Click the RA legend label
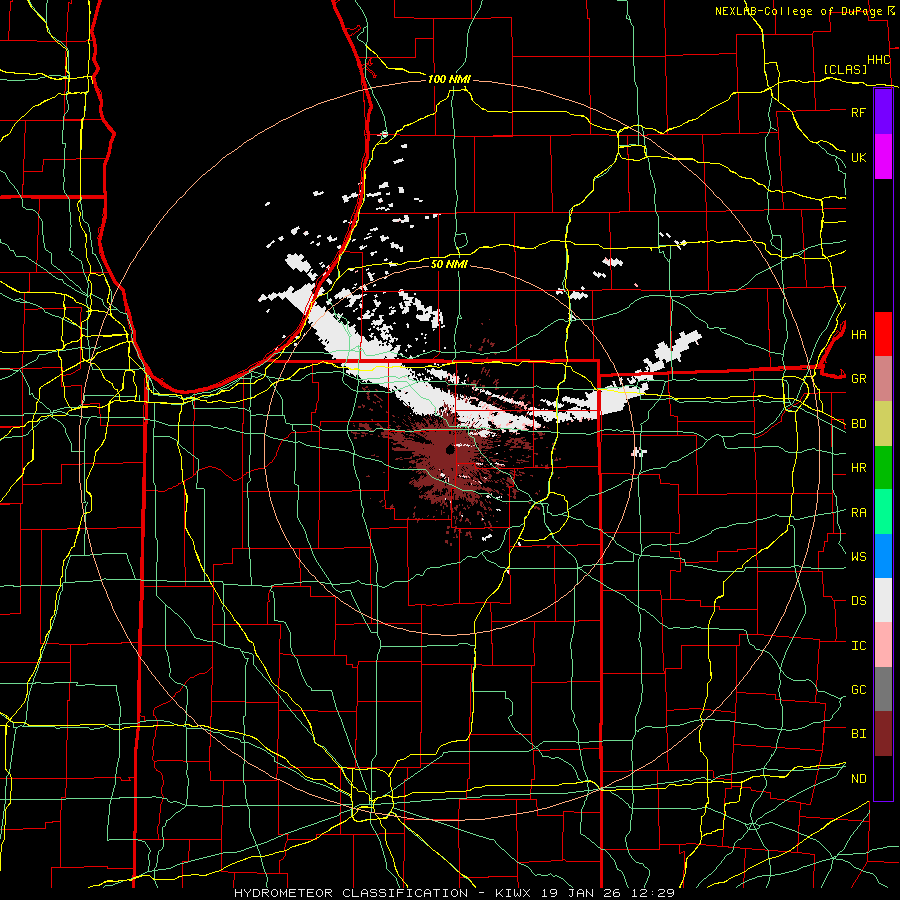 click(858, 513)
